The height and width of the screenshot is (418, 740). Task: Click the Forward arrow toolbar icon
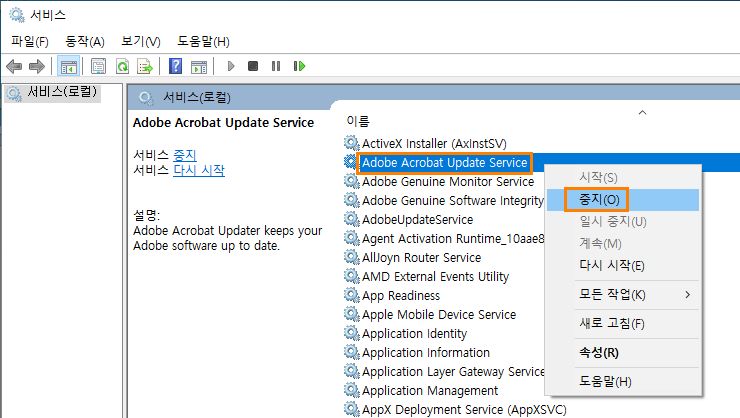(x=37, y=66)
